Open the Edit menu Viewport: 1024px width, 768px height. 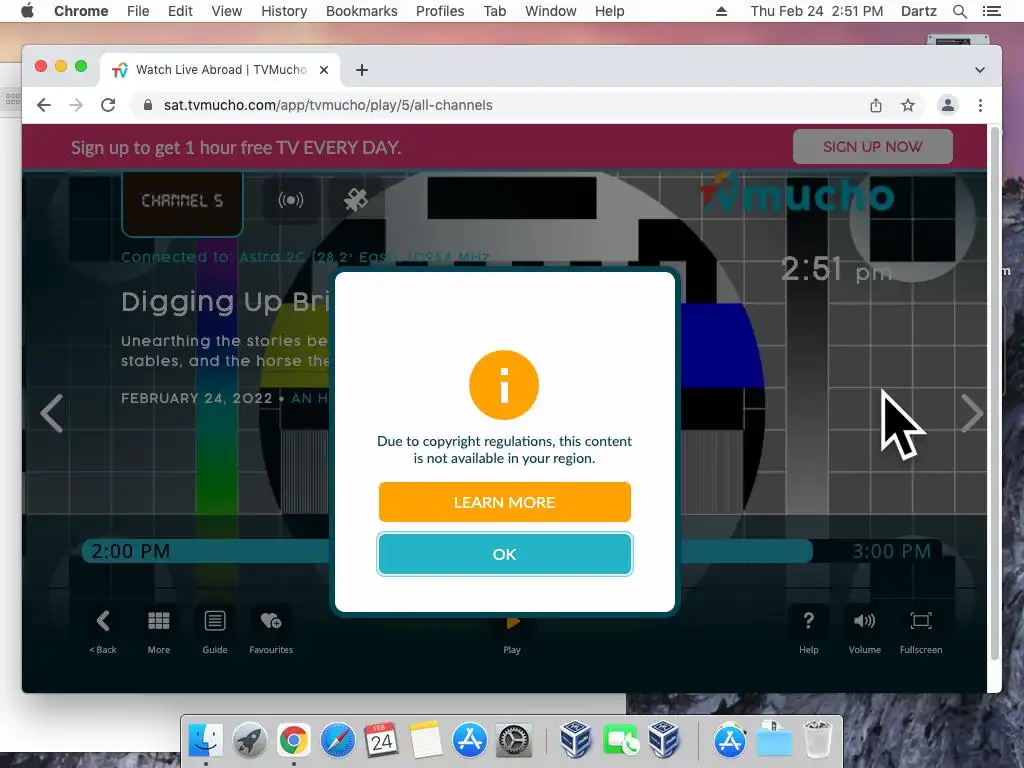[x=180, y=11]
